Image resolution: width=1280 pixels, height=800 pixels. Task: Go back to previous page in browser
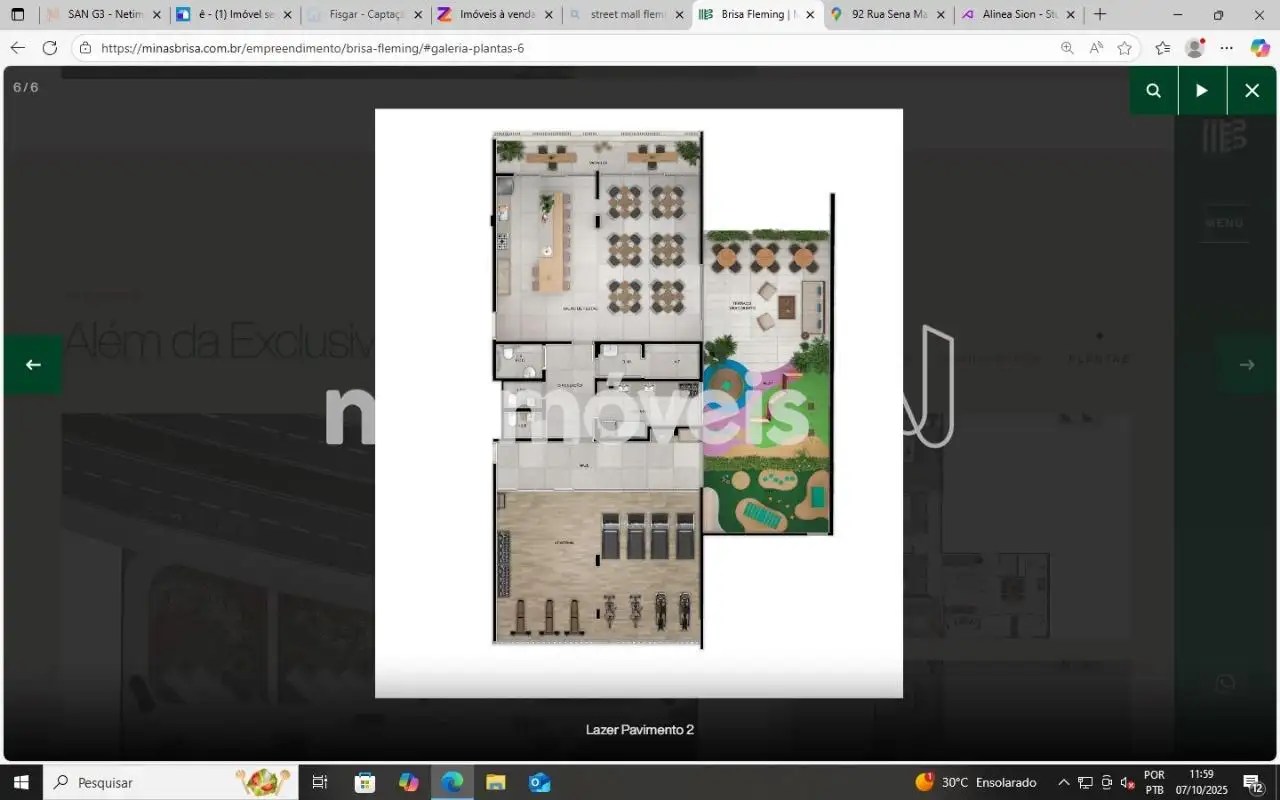click(17, 48)
